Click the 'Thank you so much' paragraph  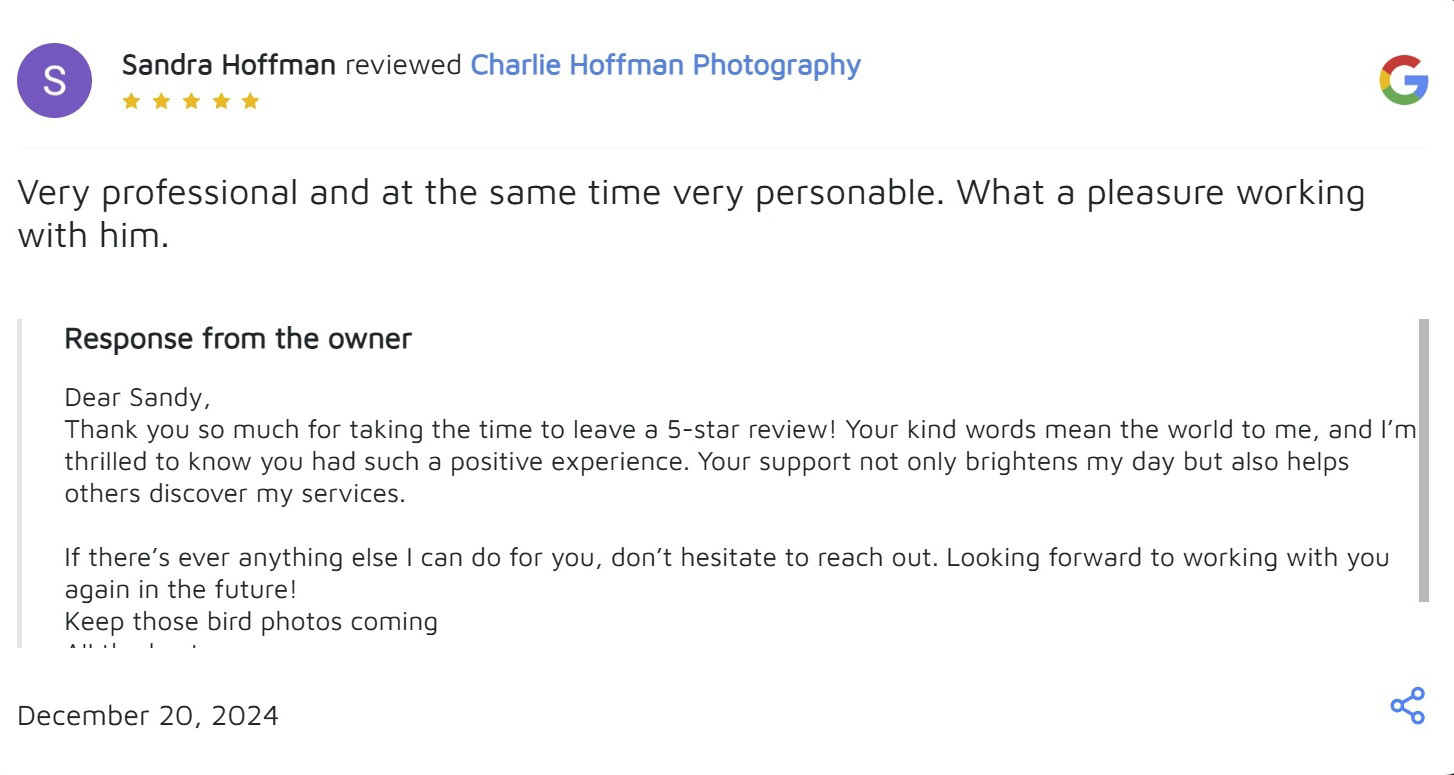pyautogui.click(x=700, y=462)
